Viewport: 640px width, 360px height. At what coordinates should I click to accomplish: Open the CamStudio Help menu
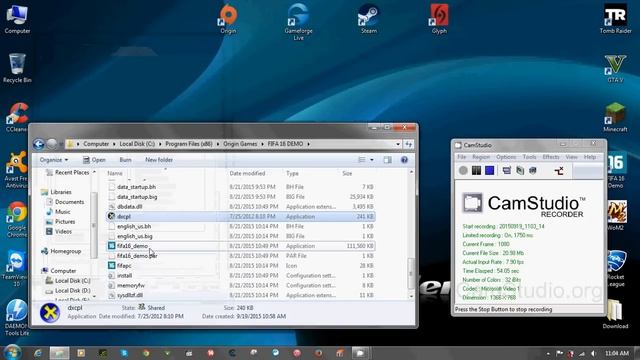click(590, 157)
